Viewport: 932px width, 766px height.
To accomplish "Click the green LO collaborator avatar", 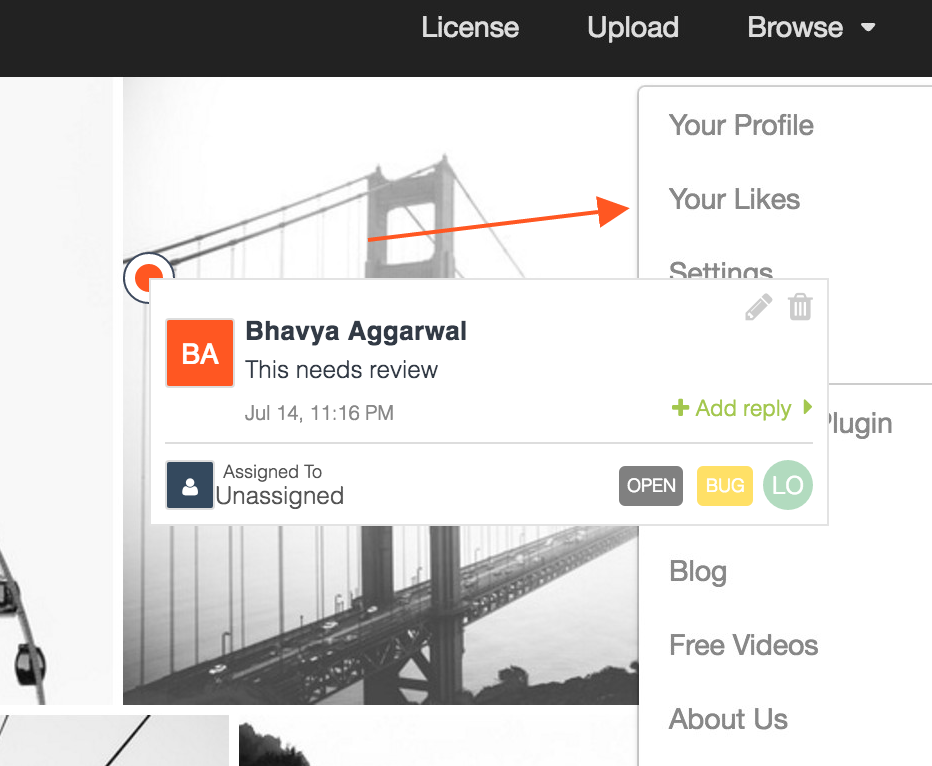I will pos(788,485).
